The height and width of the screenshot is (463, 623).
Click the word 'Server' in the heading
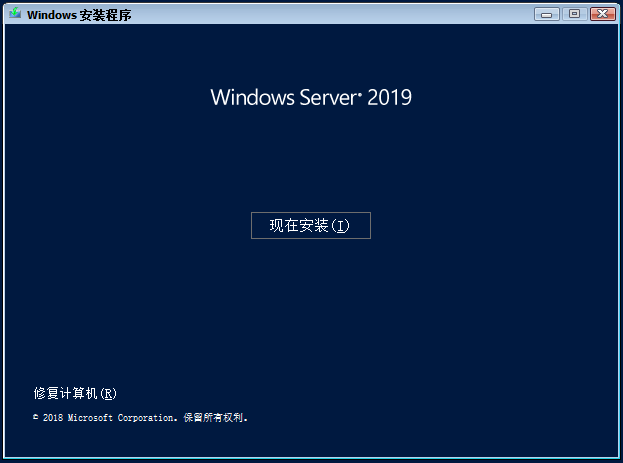click(x=321, y=97)
